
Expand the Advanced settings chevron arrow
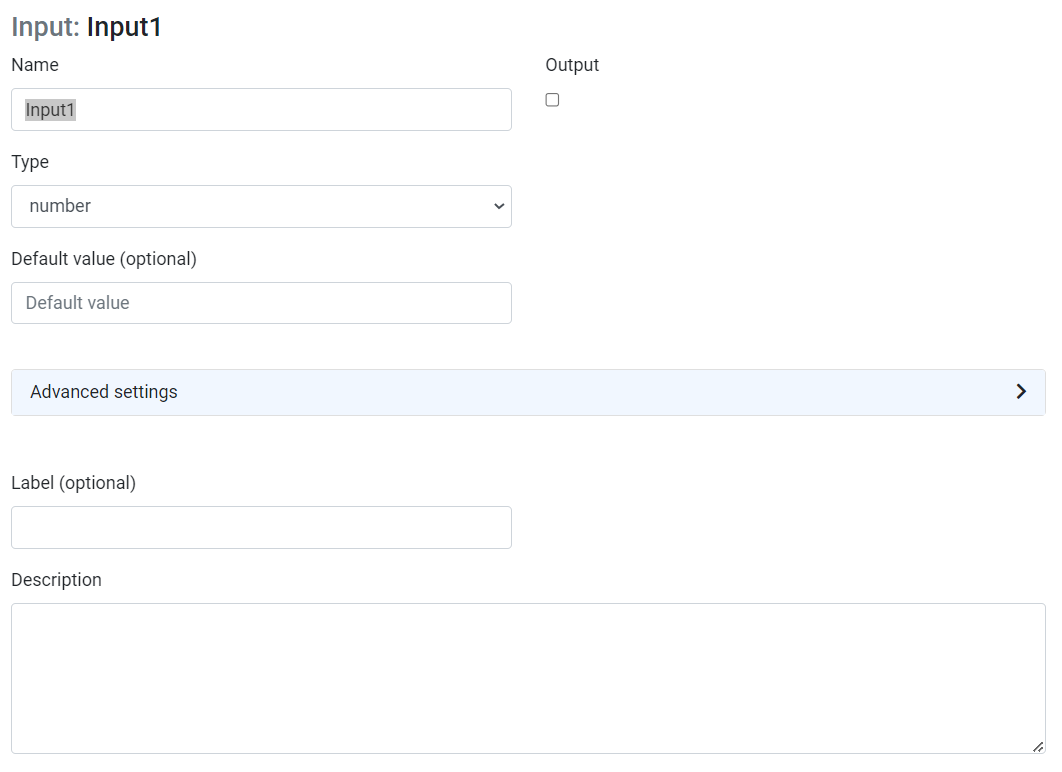1021,392
